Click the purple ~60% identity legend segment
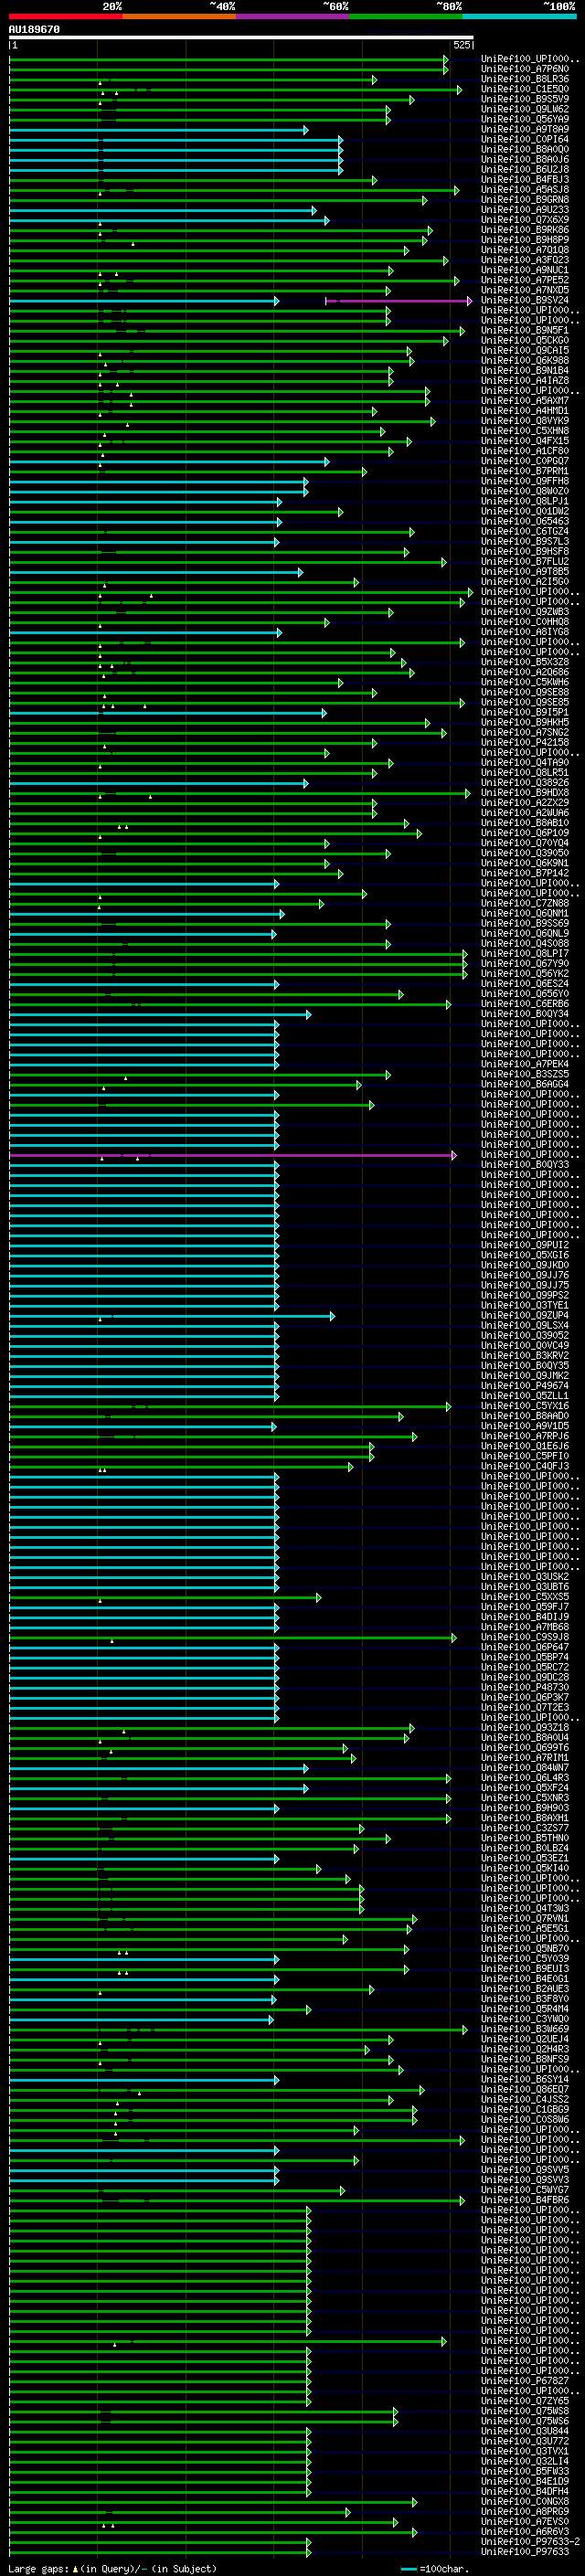Image resolution: width=585 pixels, height=2576 pixels. point(293,16)
